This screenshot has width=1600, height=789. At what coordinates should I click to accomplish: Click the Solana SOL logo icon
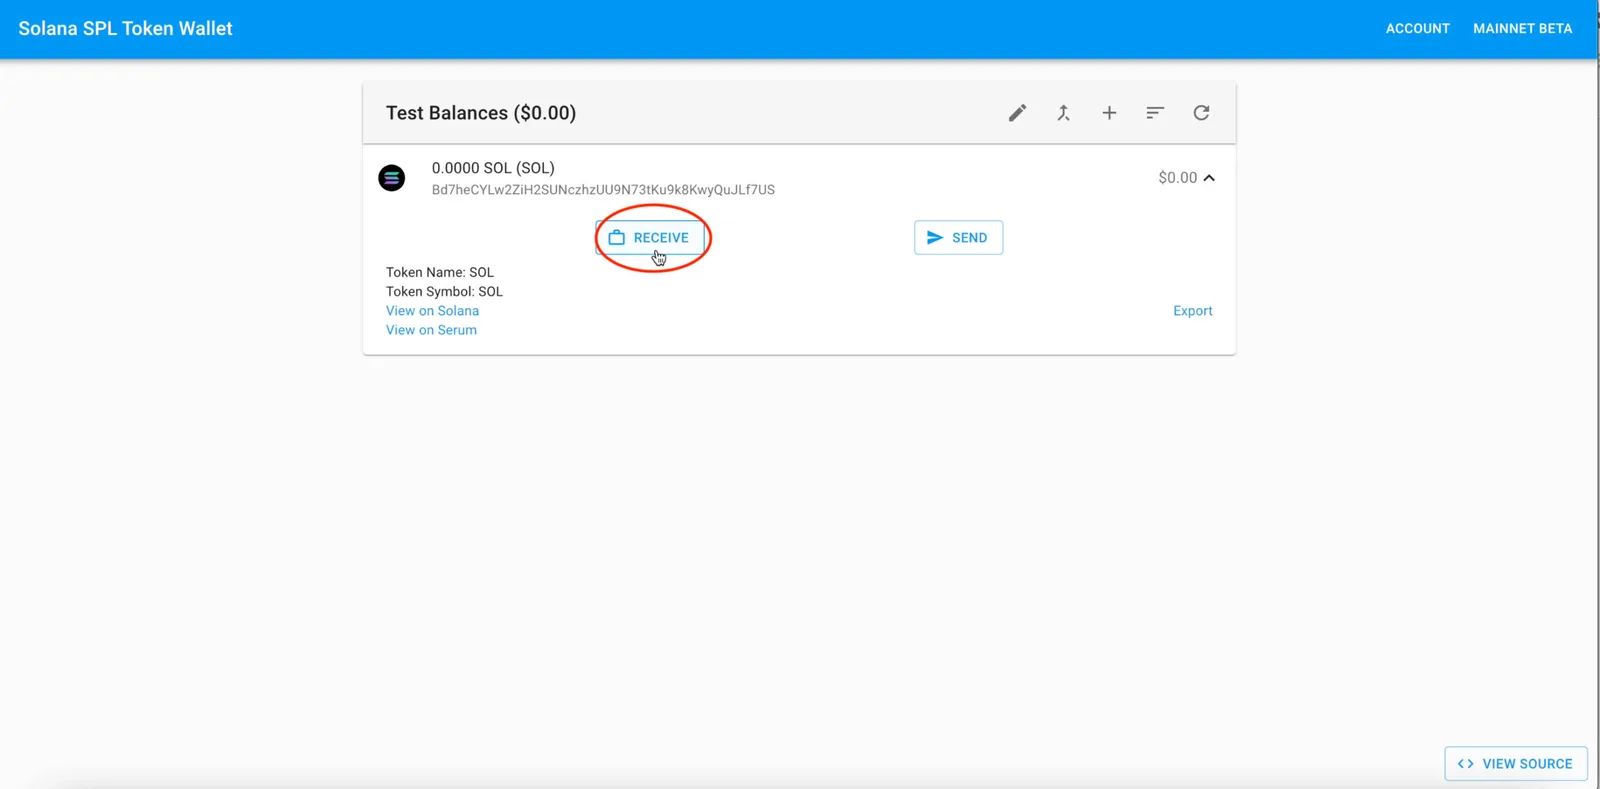pos(392,178)
